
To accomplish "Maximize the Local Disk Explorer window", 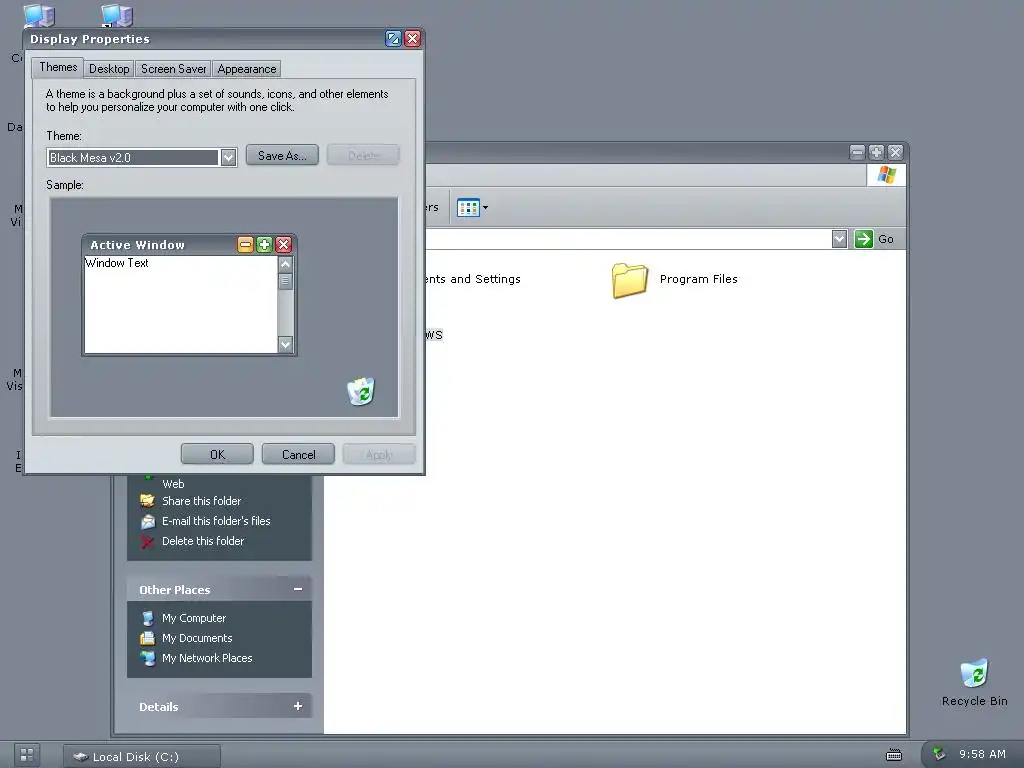I will point(876,153).
